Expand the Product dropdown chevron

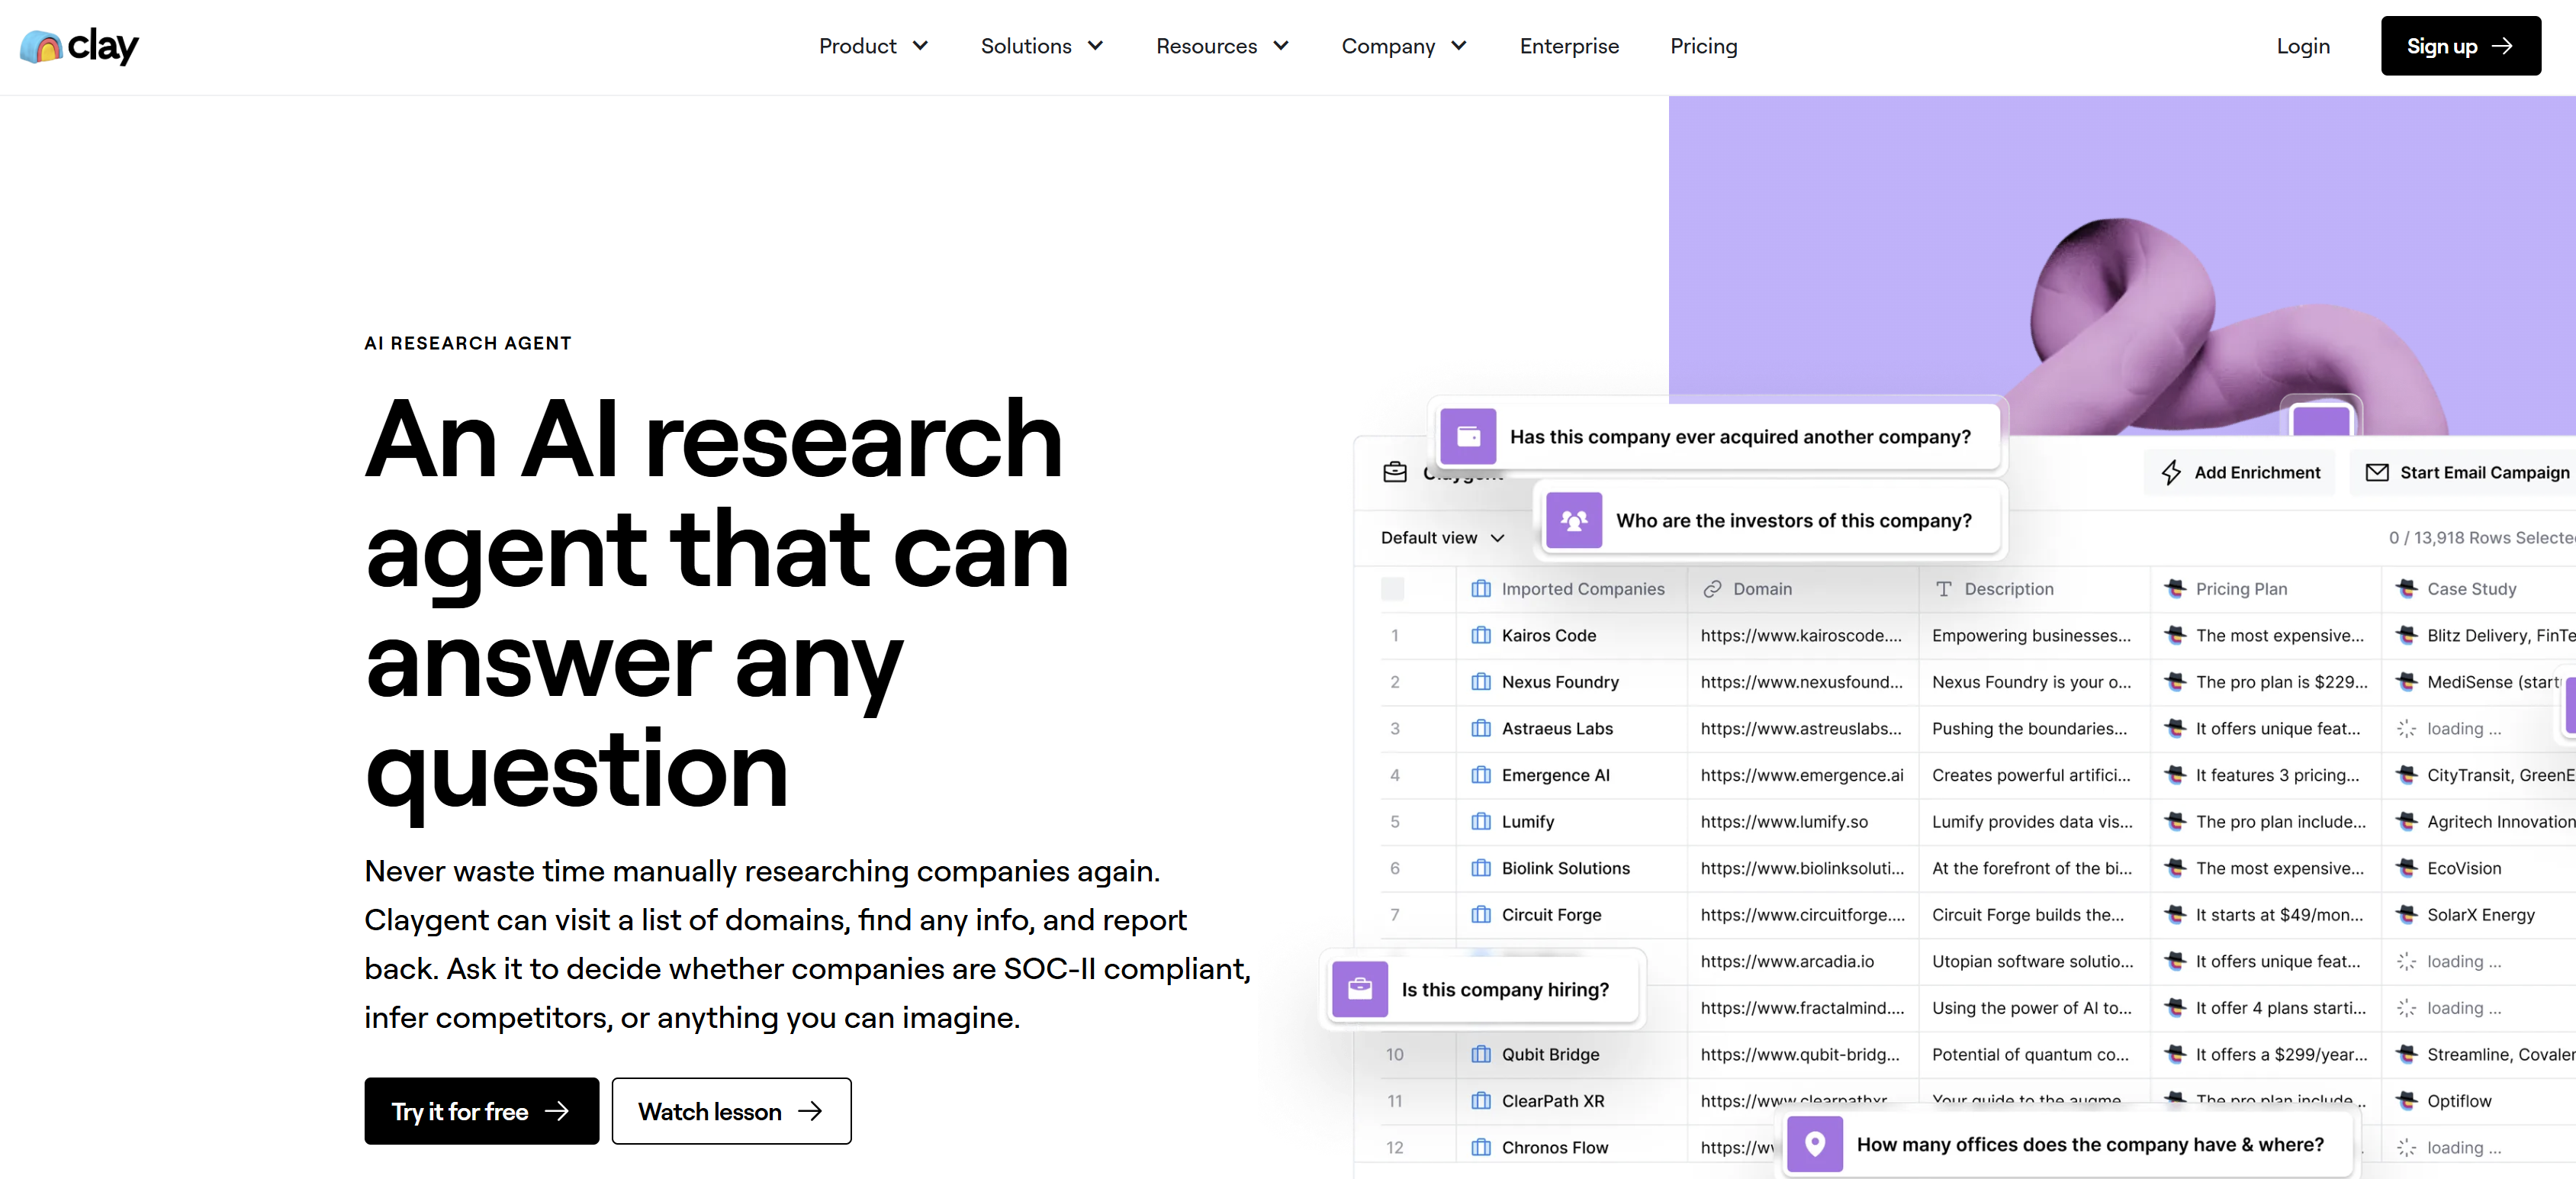pos(920,46)
